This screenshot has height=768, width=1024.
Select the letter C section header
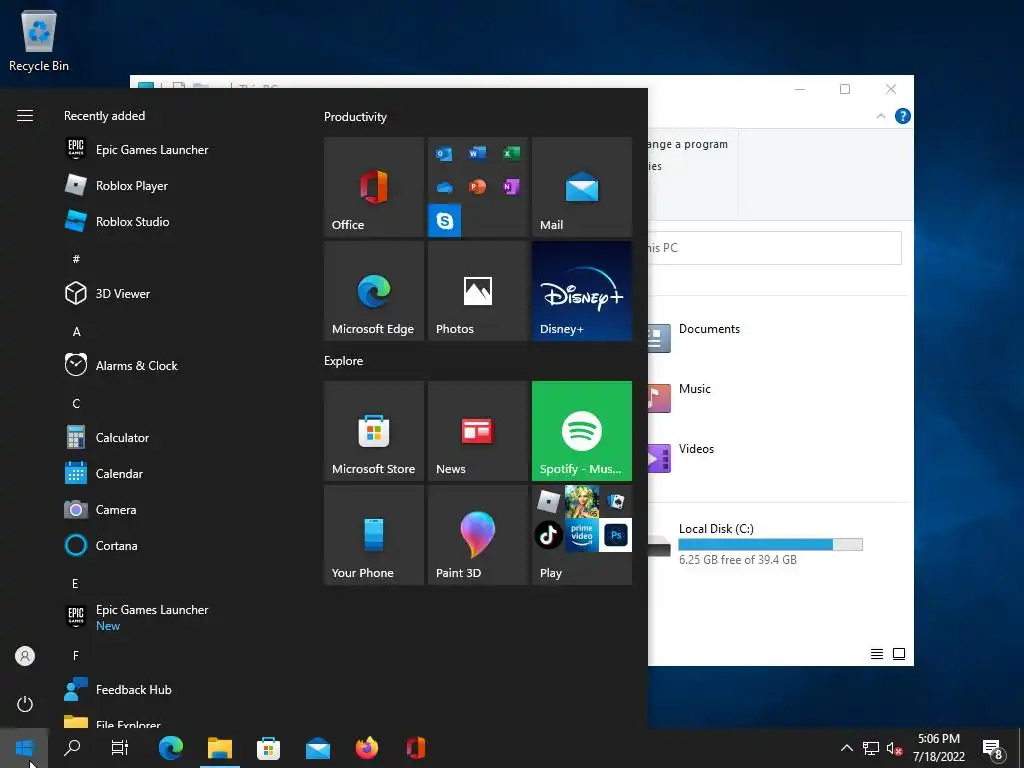coord(76,404)
